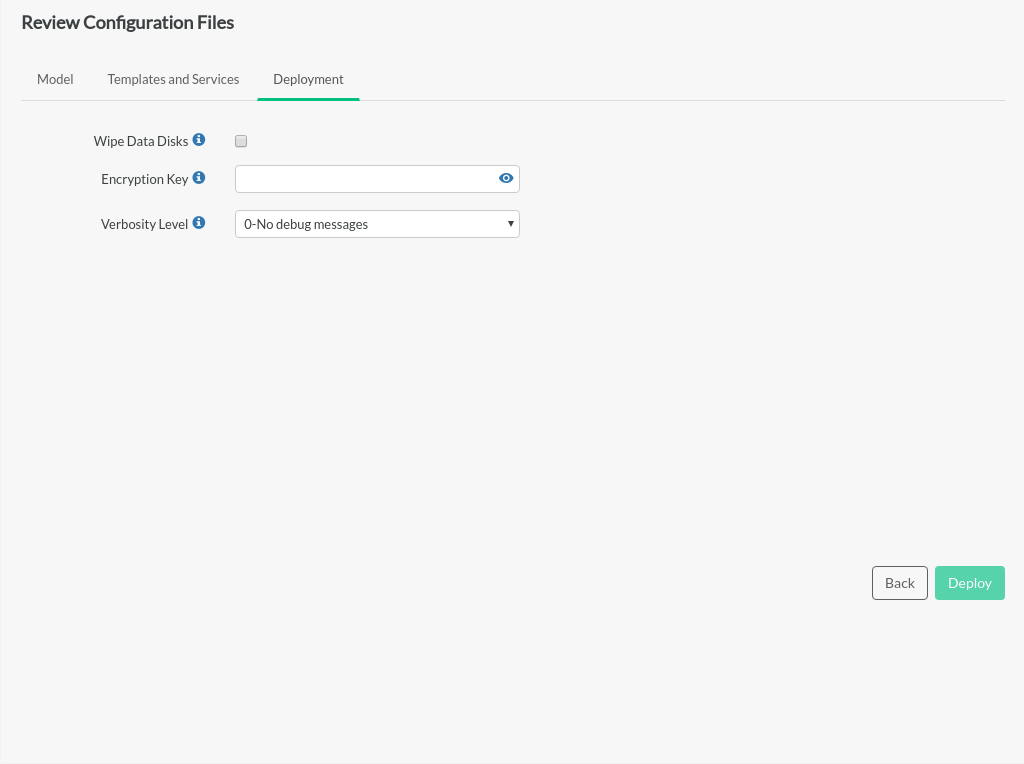Viewport: 1024px width, 764px height.
Task: Select the '0-No debug messages' text
Action: click(306, 224)
